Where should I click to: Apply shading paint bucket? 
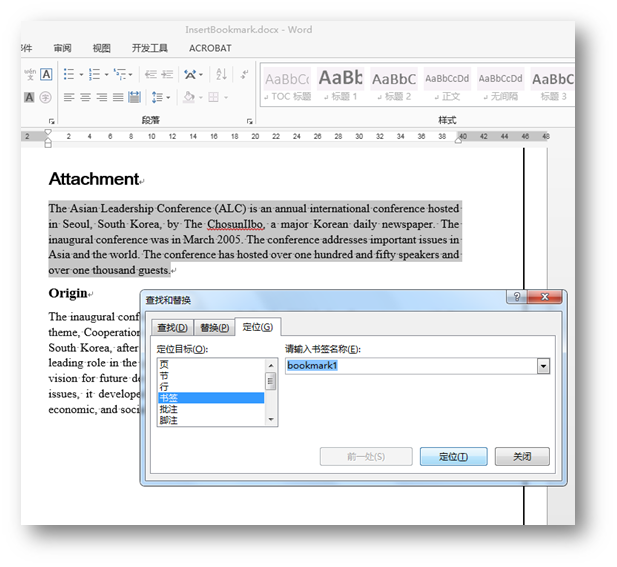click(x=189, y=97)
